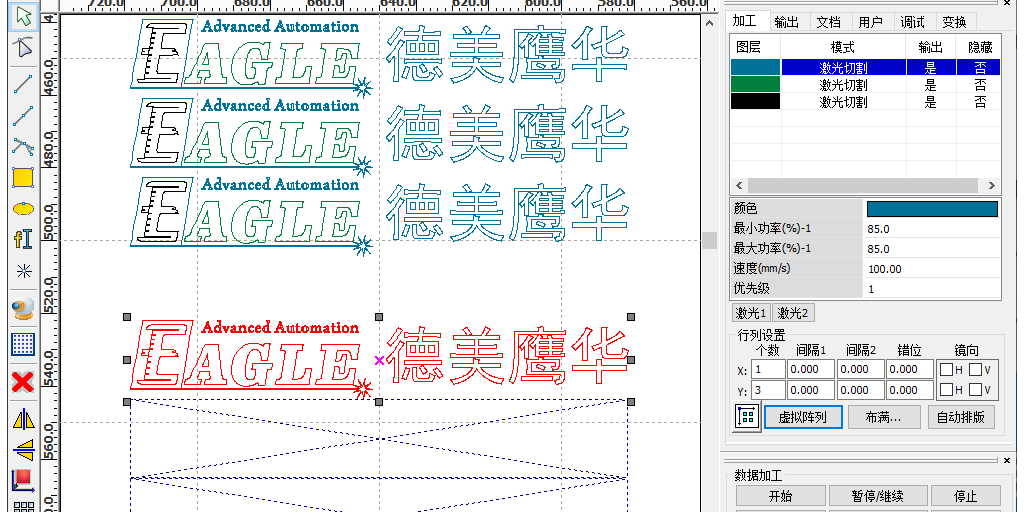Select the point star tool
The width and height of the screenshot is (1024, 512).
click(24, 271)
